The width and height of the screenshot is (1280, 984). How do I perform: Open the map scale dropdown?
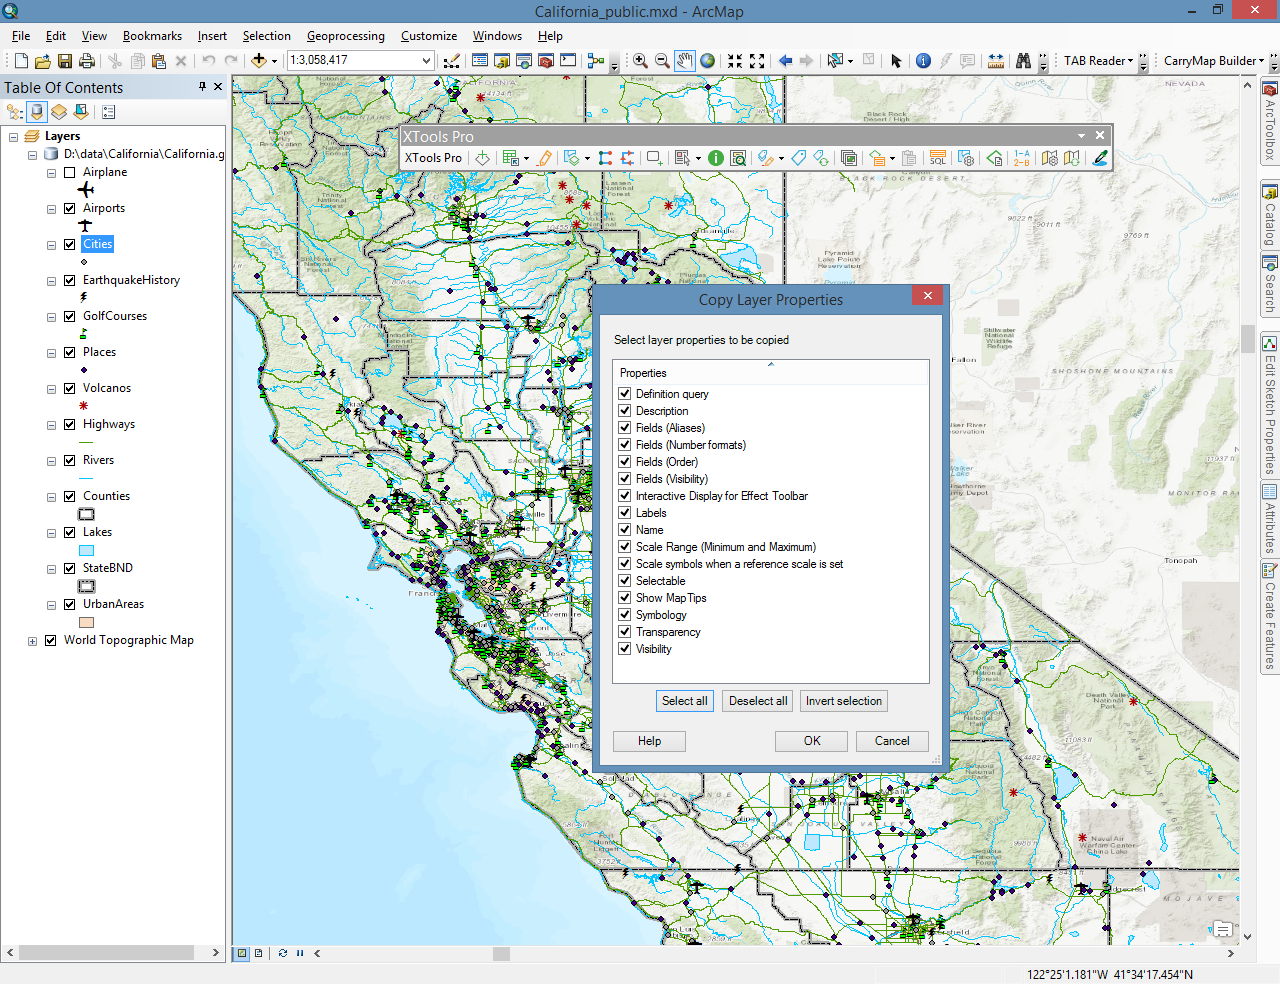(426, 60)
